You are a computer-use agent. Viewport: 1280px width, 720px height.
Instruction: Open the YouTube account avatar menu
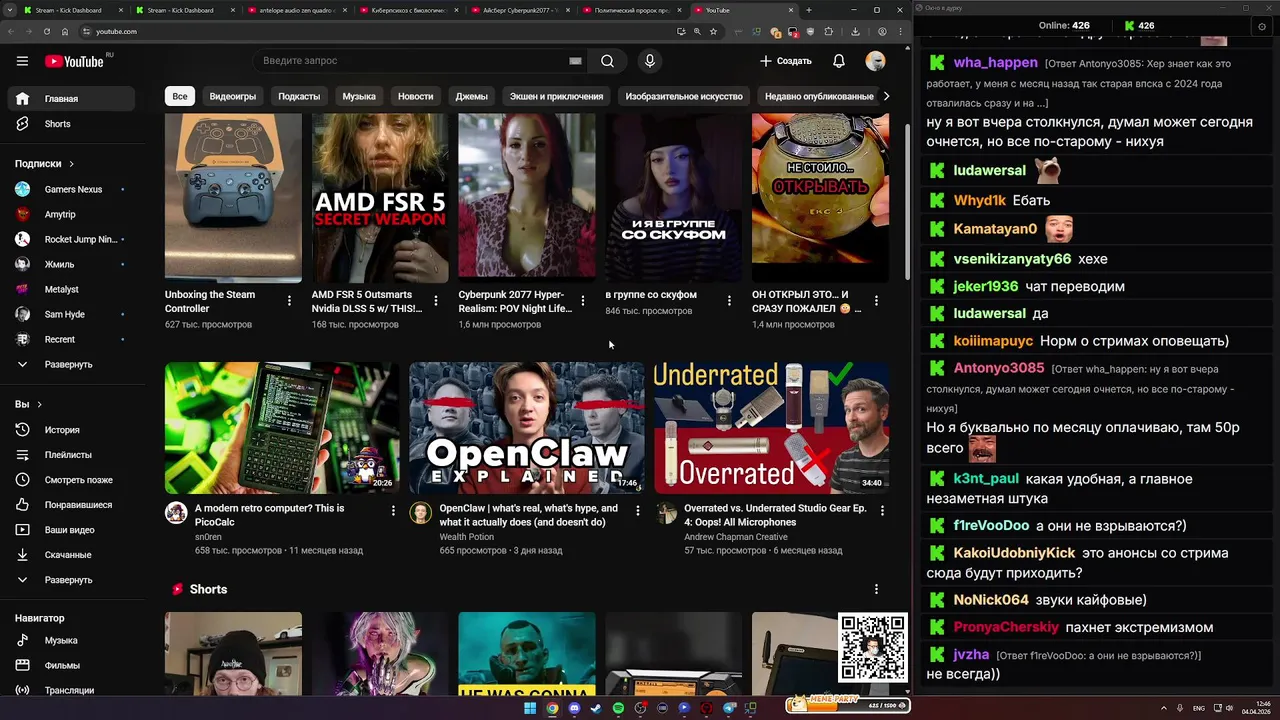875,61
